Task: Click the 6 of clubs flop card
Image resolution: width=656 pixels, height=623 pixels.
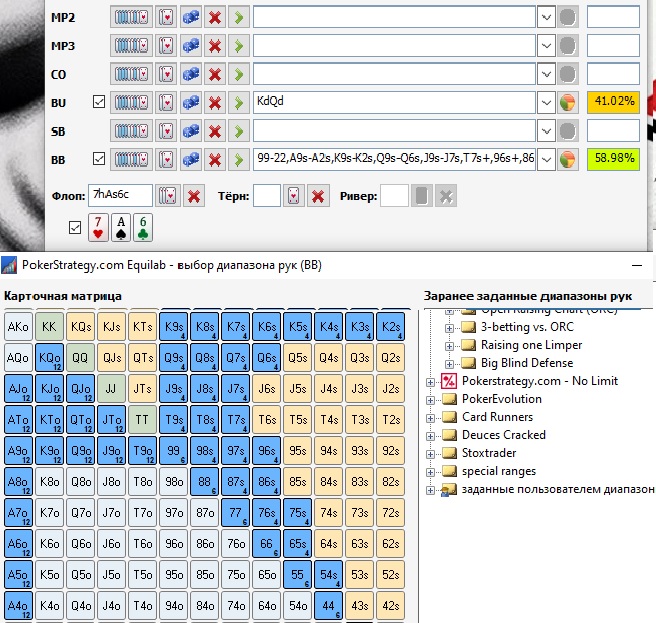Action: (143, 228)
